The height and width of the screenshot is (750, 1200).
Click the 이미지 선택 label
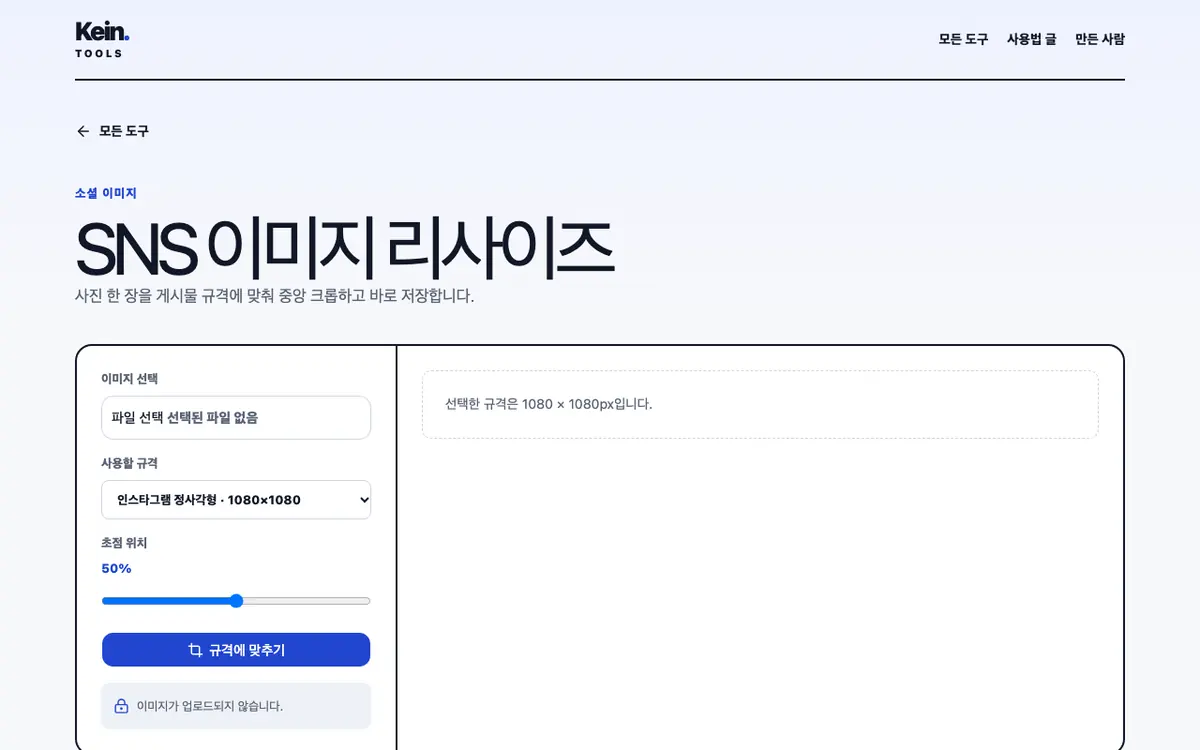[130, 379]
